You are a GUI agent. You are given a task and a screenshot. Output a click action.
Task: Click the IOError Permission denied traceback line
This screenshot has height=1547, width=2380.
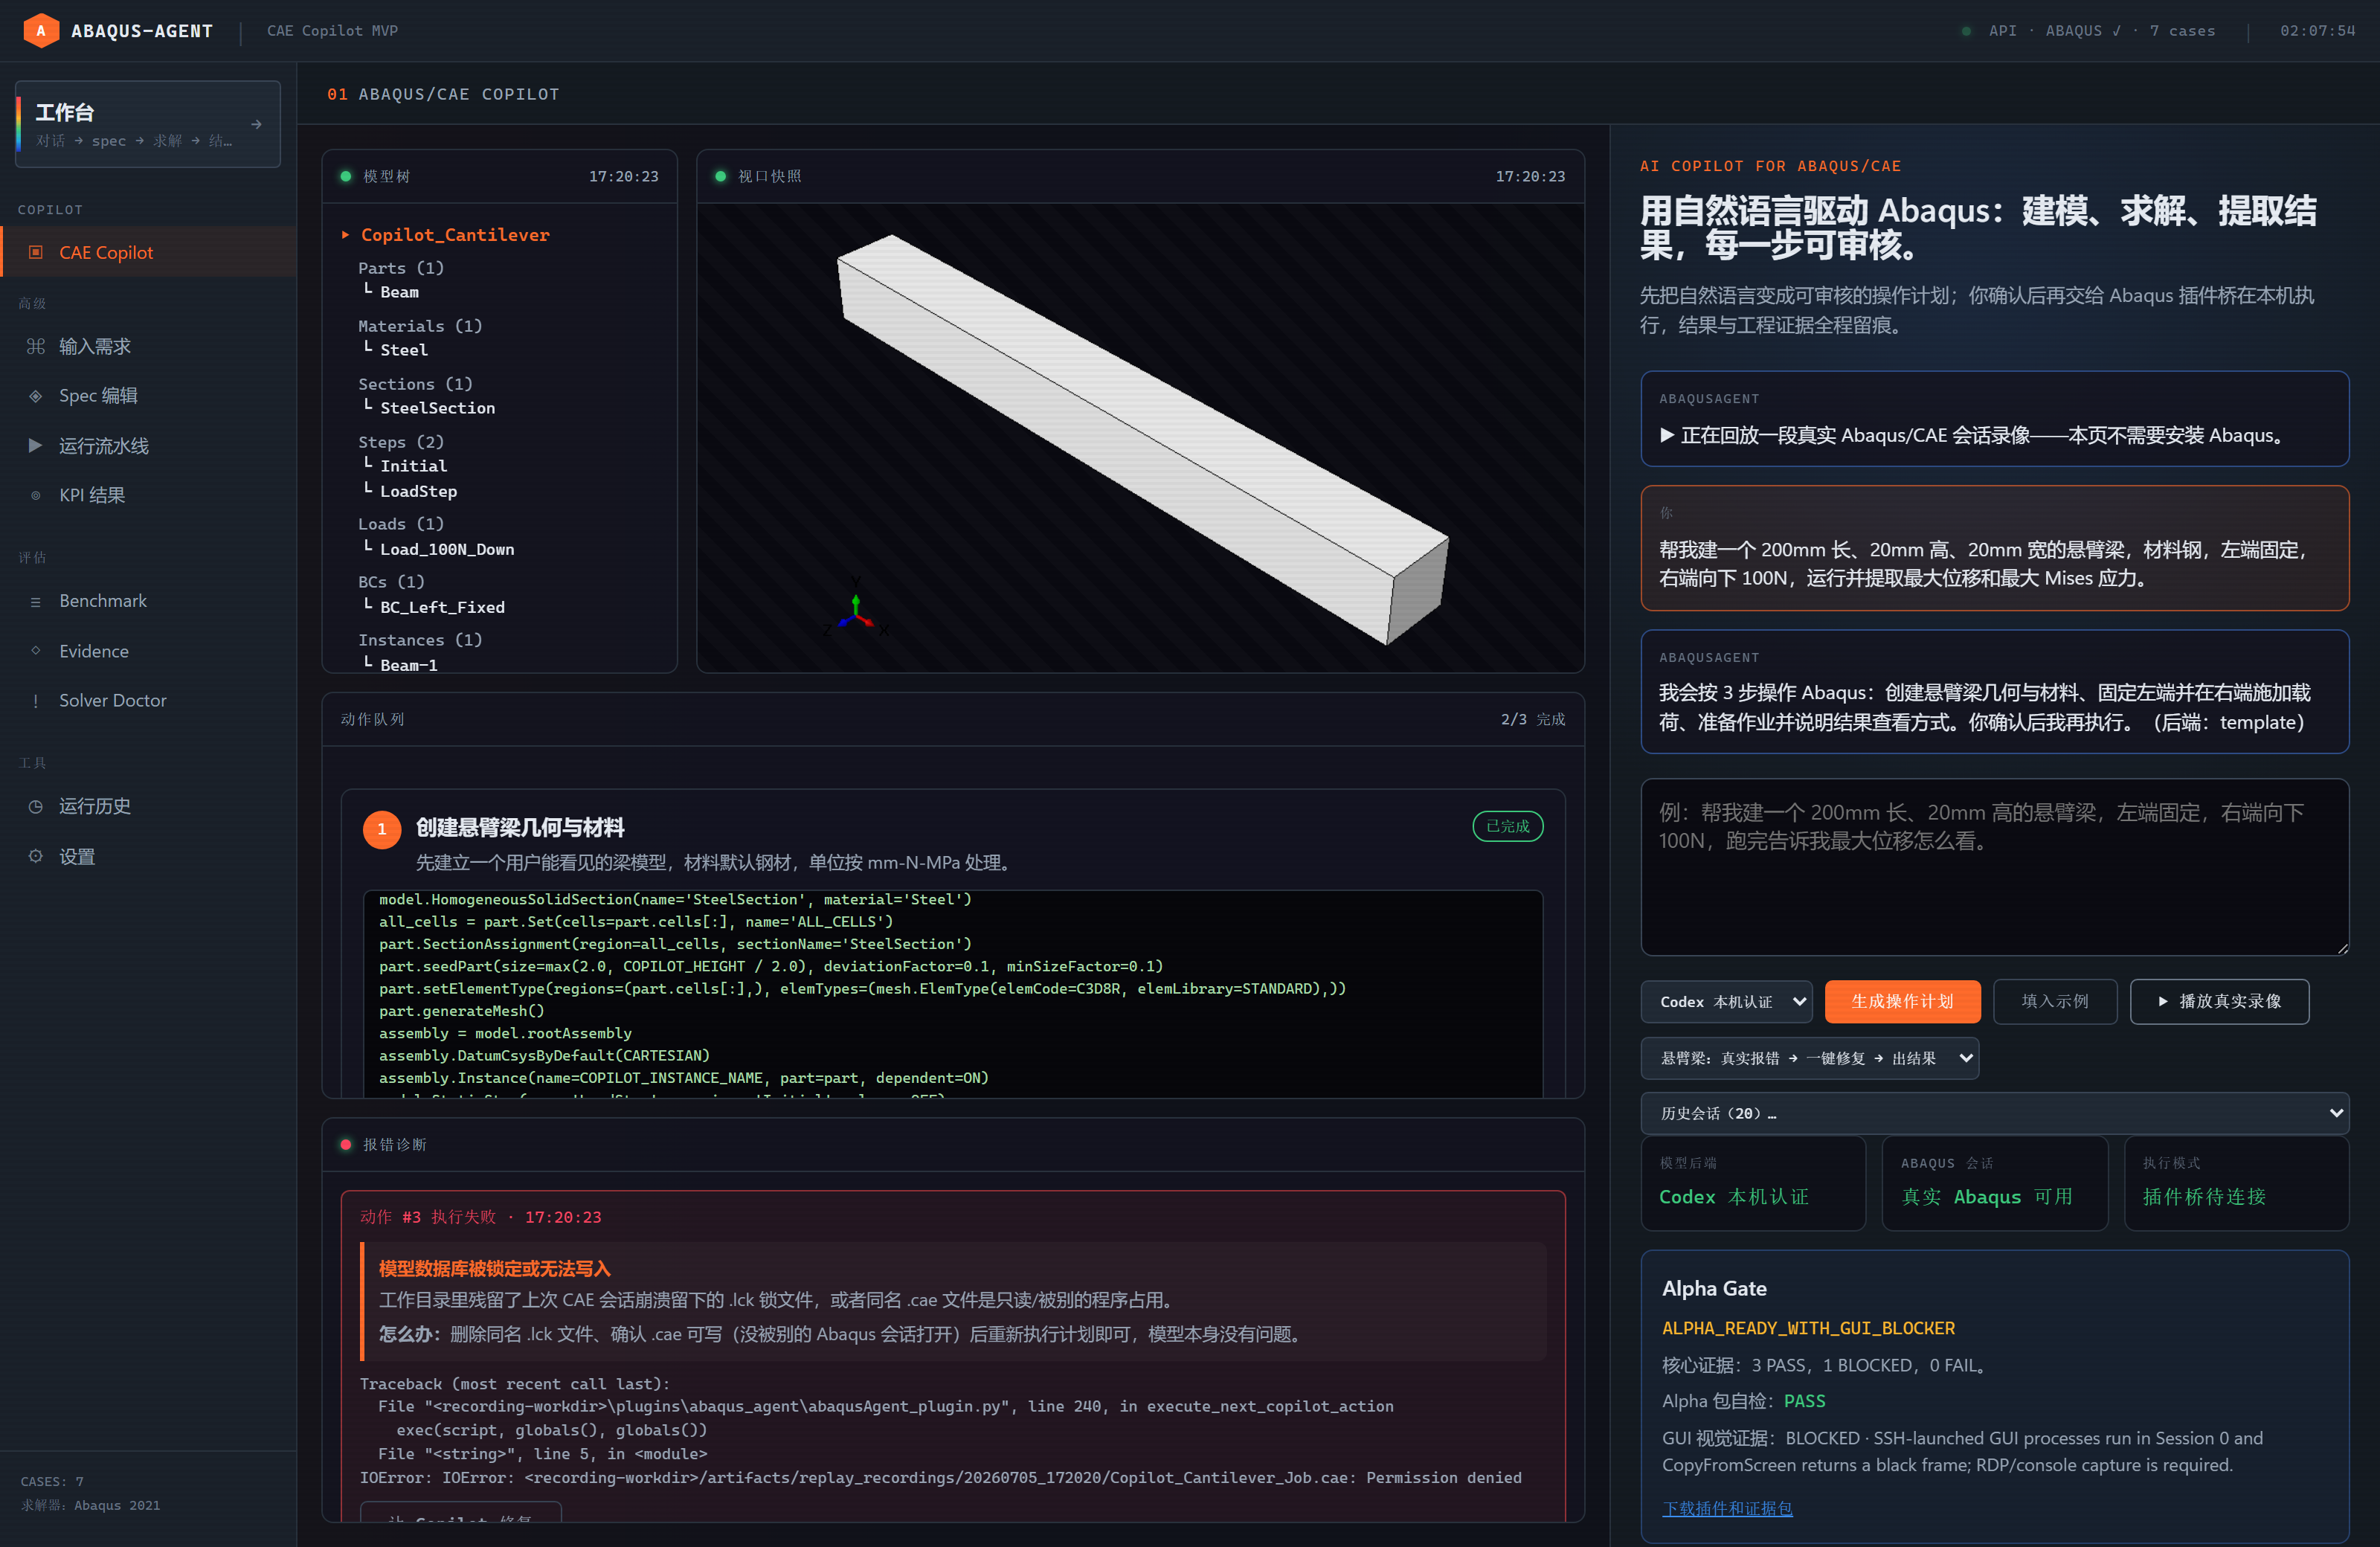[x=940, y=1477]
